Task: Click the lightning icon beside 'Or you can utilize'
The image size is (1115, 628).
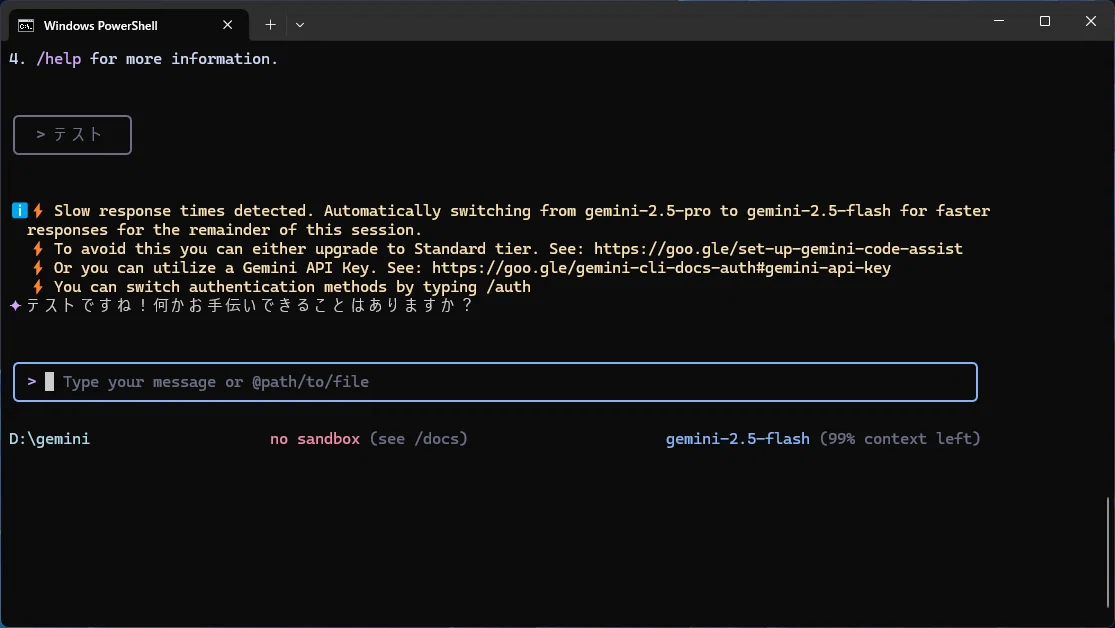Action: point(38,268)
